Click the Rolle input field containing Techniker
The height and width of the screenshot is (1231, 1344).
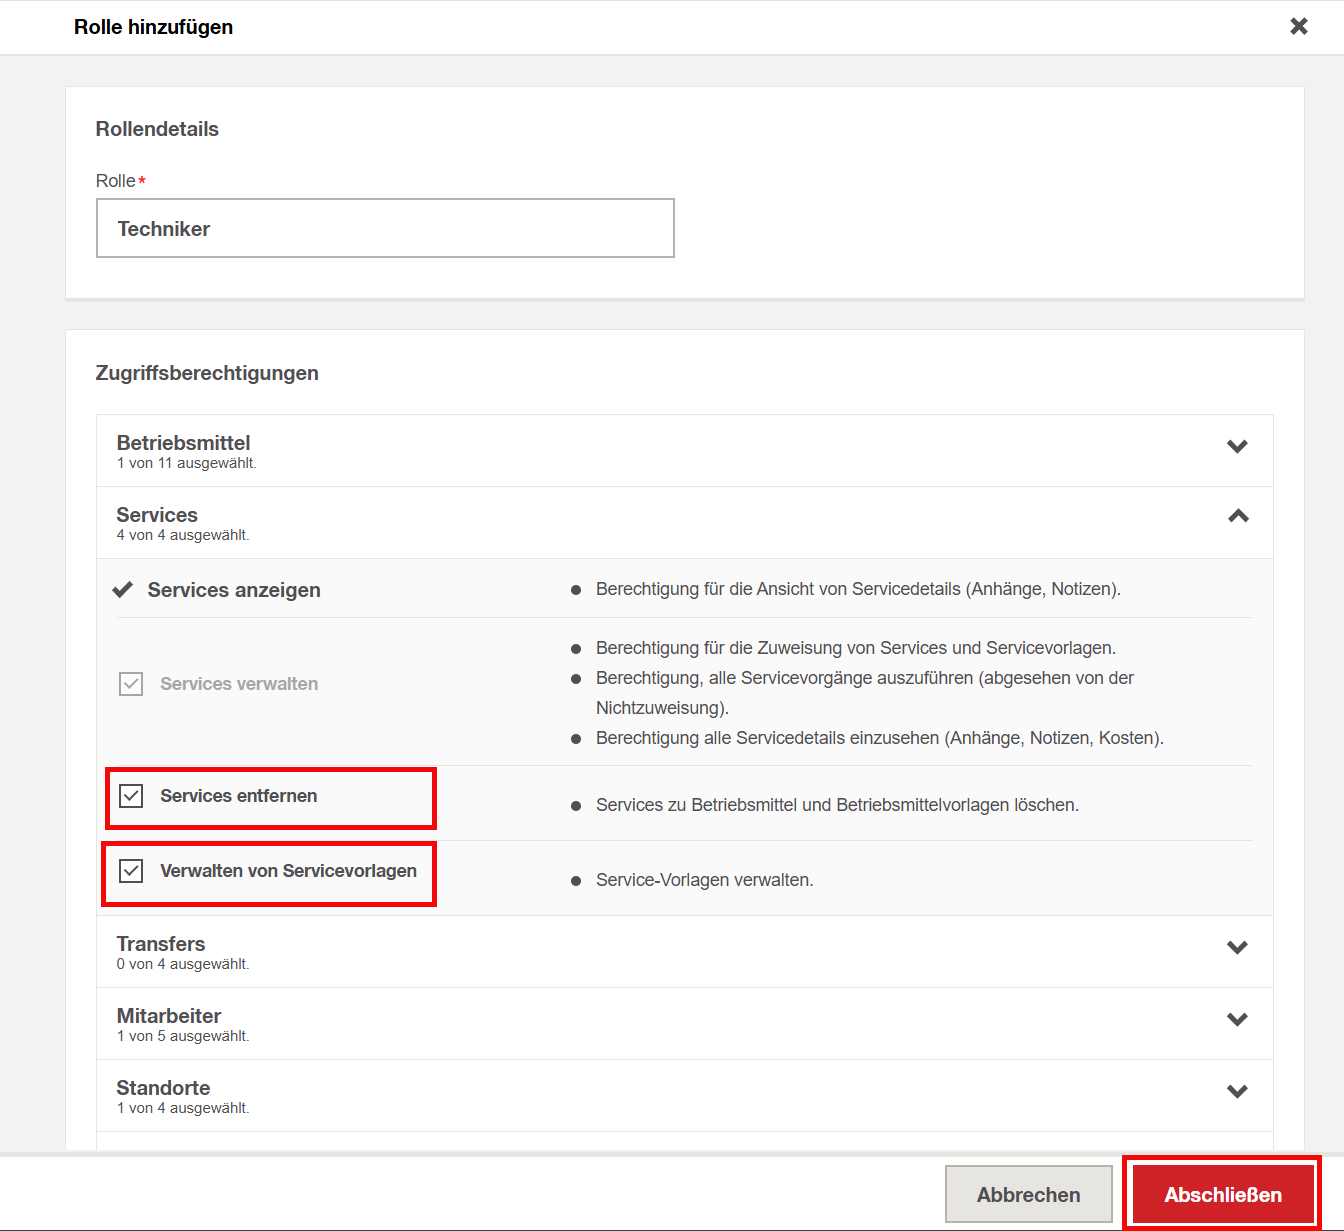click(x=385, y=228)
